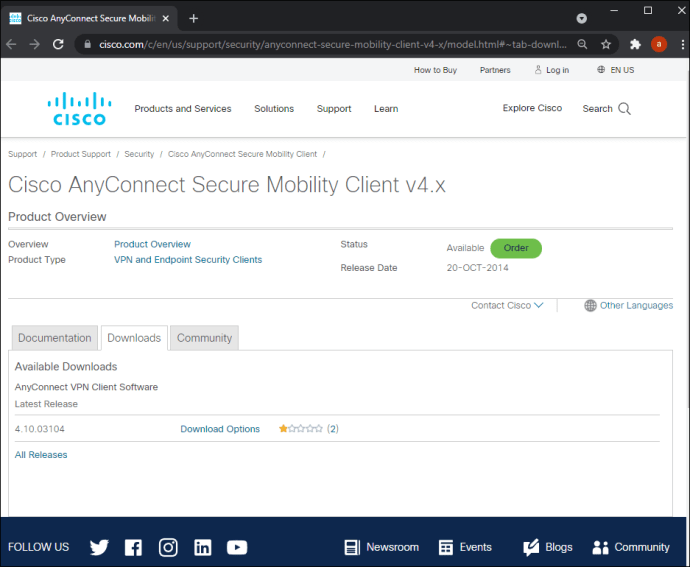
Task: Open the Chrome profile avatar
Action: point(658,44)
